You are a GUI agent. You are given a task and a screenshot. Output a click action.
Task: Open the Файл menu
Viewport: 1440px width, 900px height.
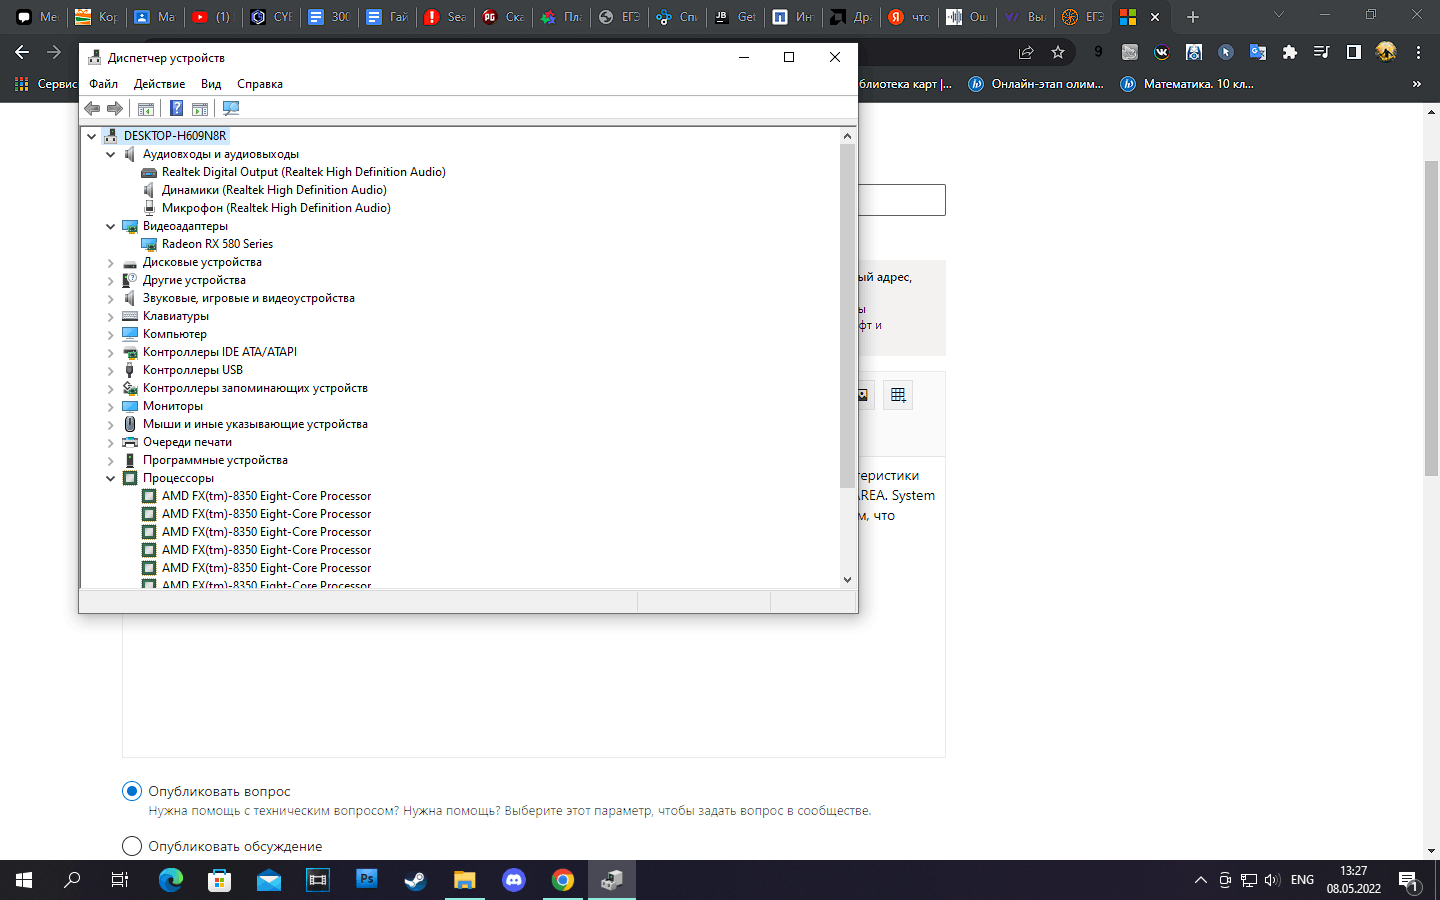click(103, 84)
